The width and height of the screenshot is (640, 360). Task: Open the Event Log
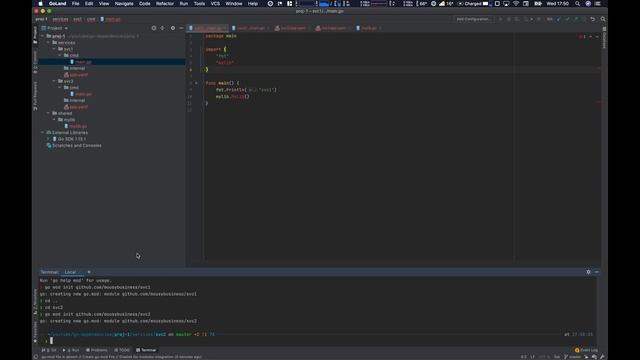click(586, 350)
